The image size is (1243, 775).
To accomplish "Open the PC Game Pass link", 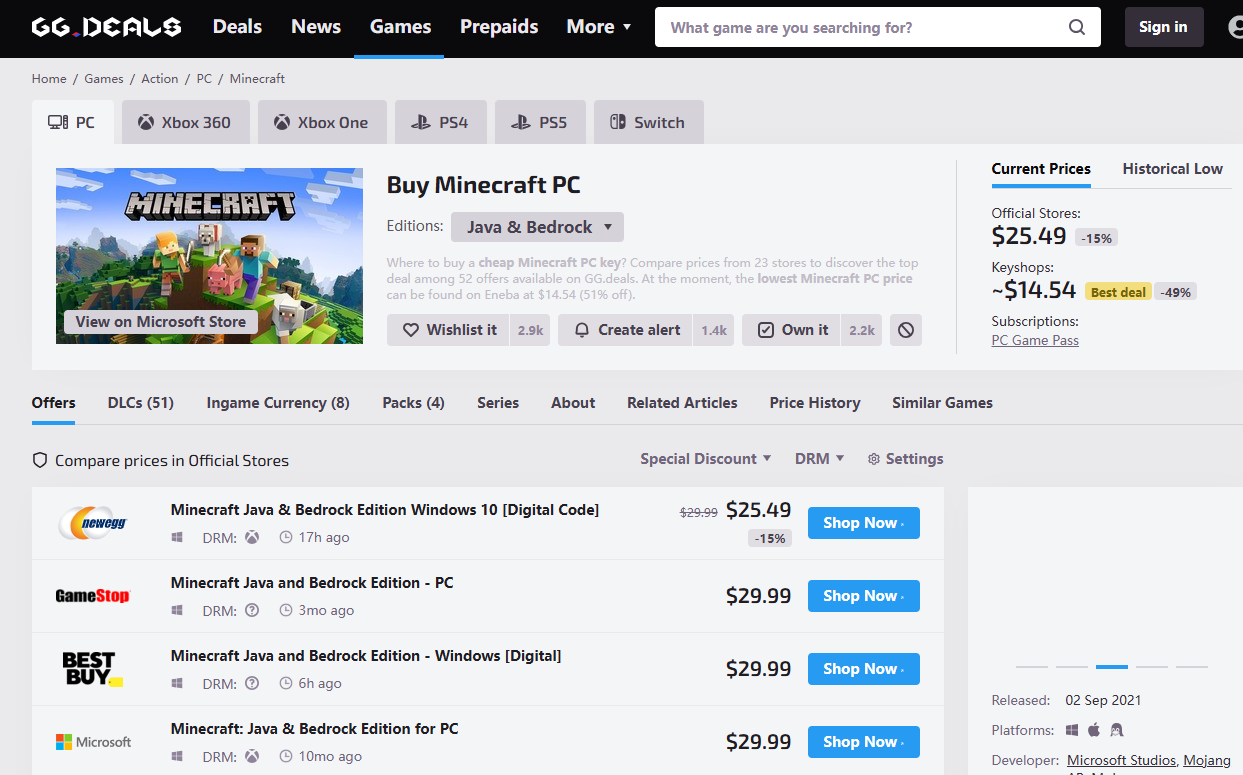I will (1034, 341).
